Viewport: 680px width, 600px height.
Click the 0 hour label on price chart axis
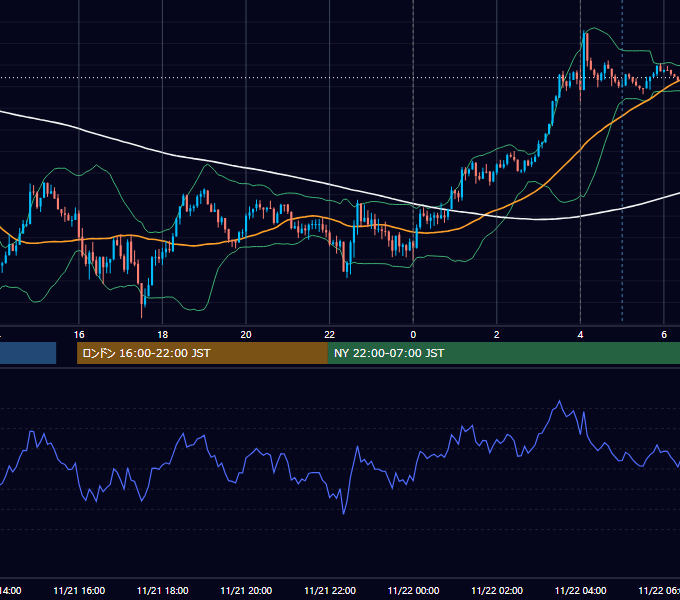pyautogui.click(x=413, y=335)
